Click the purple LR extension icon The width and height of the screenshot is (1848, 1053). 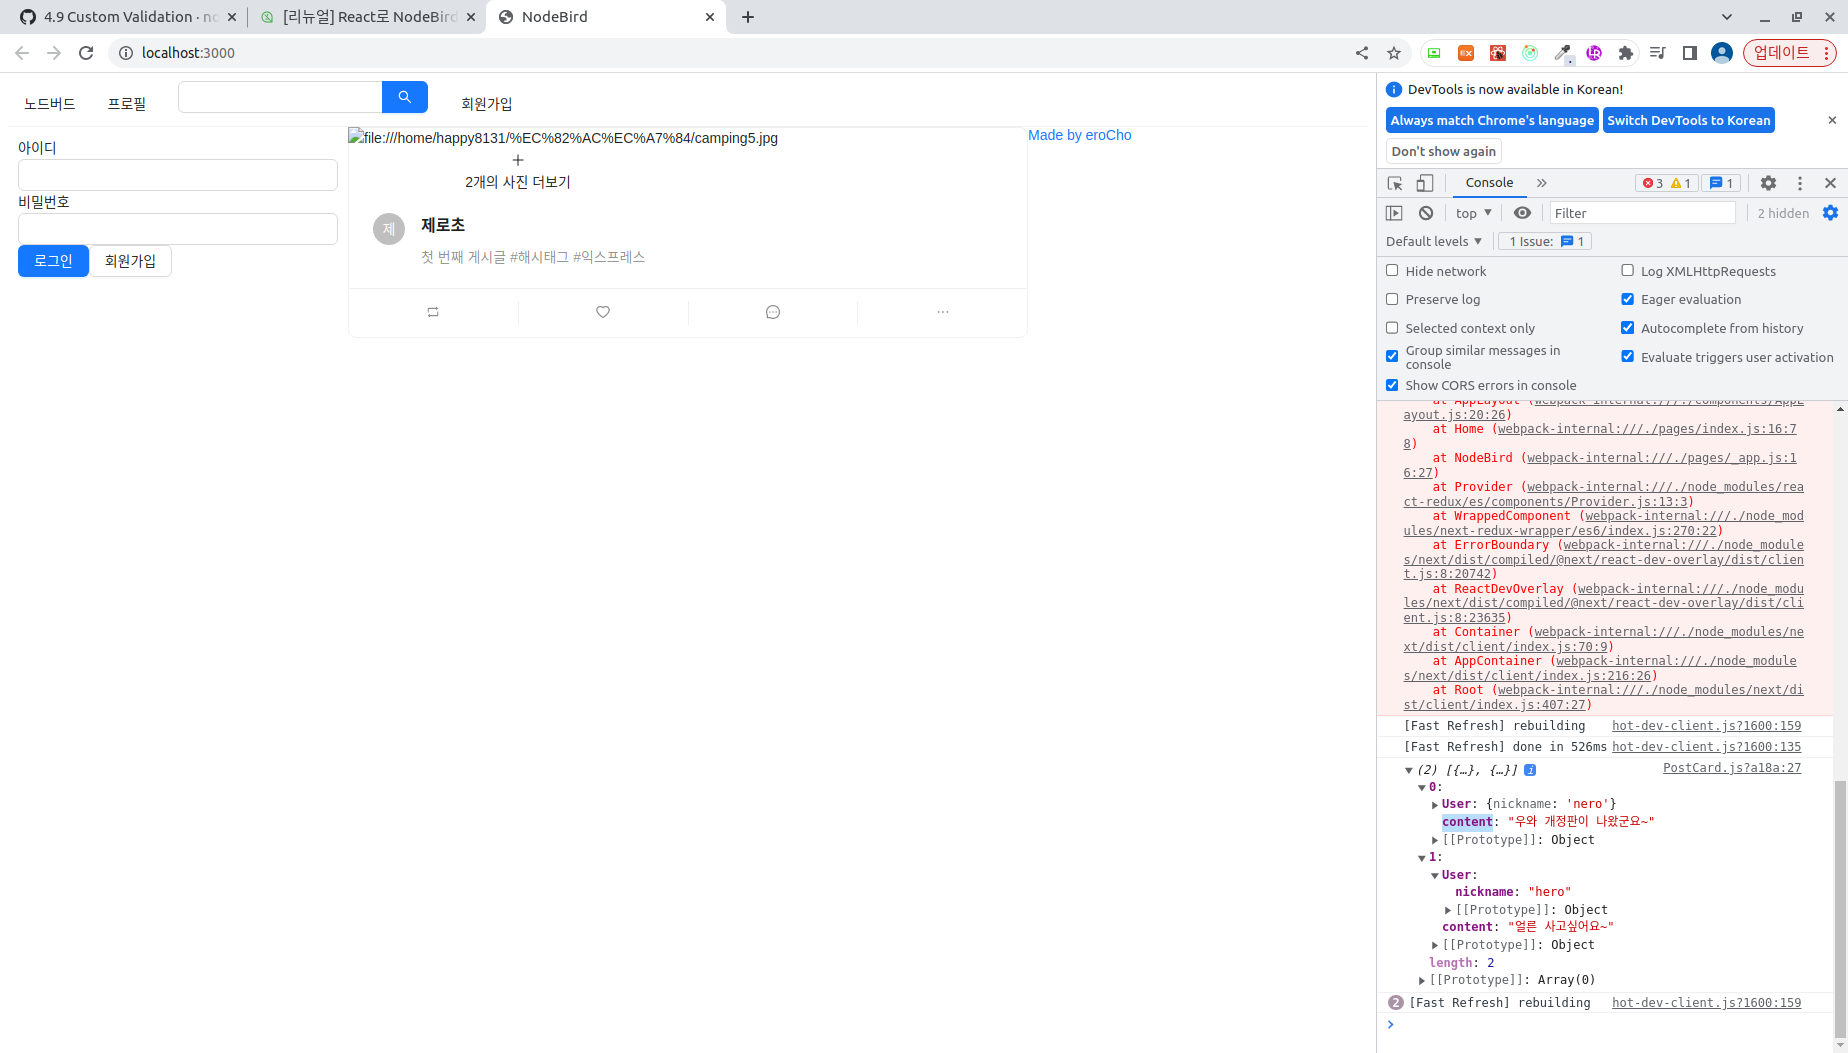[x=1594, y=53]
